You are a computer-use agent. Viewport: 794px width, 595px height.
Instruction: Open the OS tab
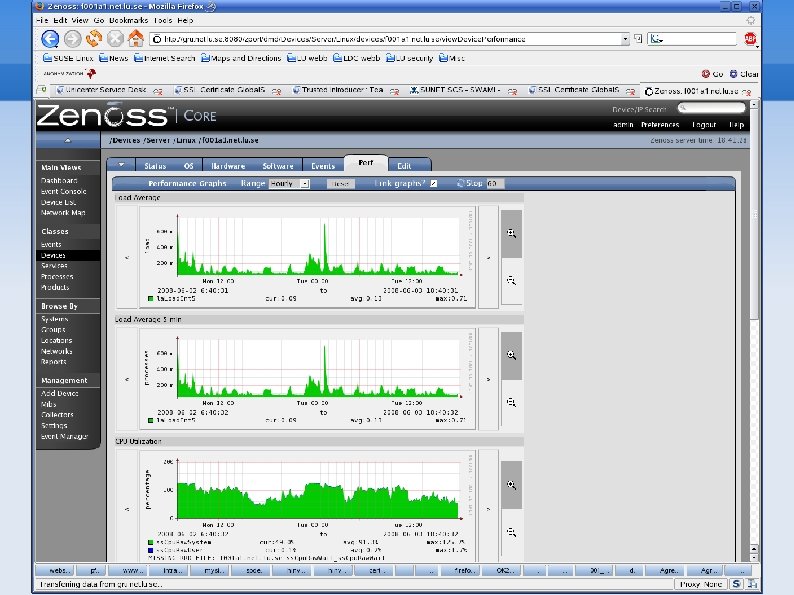[188, 166]
